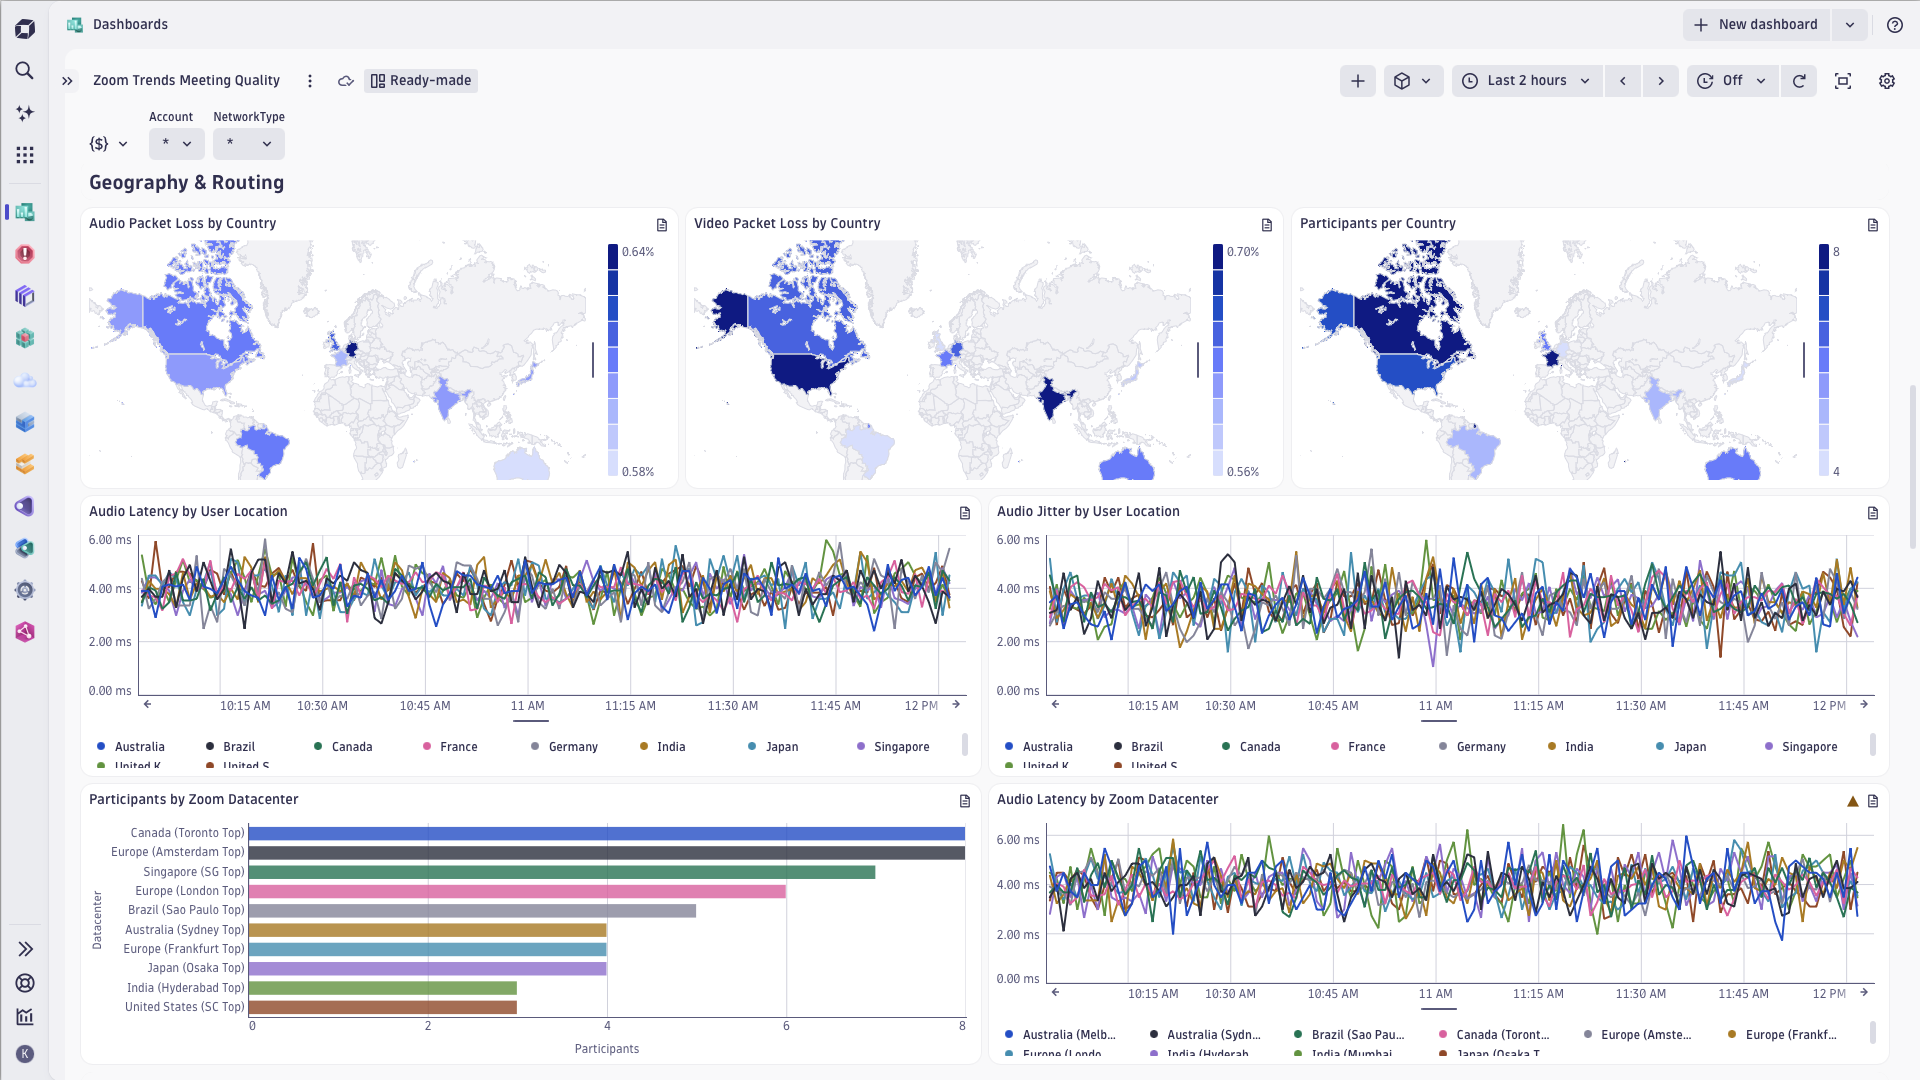Open the dashboard more options menu
This screenshot has width=1920, height=1080.
pos(310,81)
